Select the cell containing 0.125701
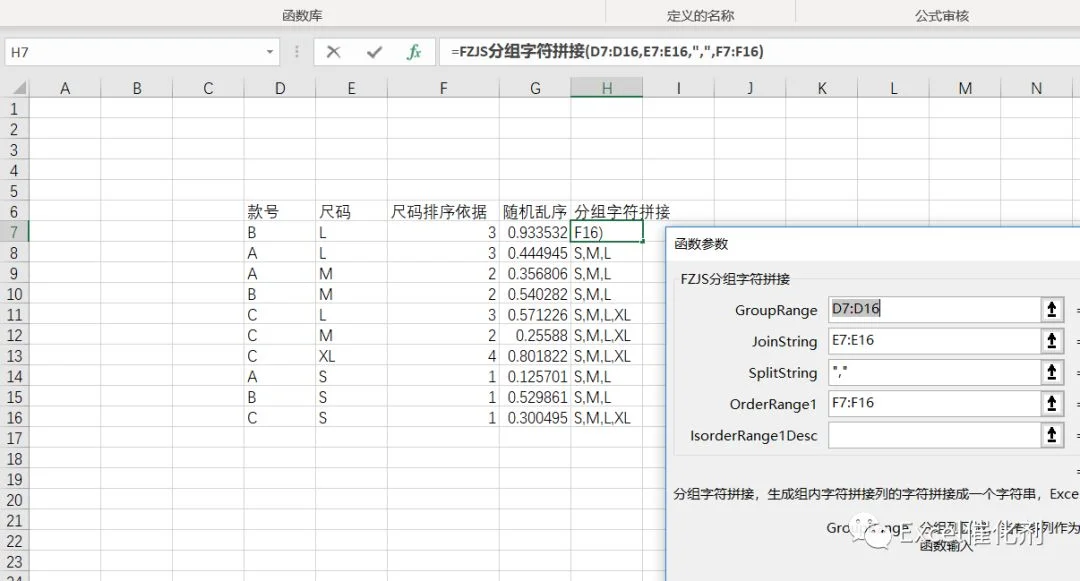Image resolution: width=1080 pixels, height=581 pixels. click(x=535, y=377)
